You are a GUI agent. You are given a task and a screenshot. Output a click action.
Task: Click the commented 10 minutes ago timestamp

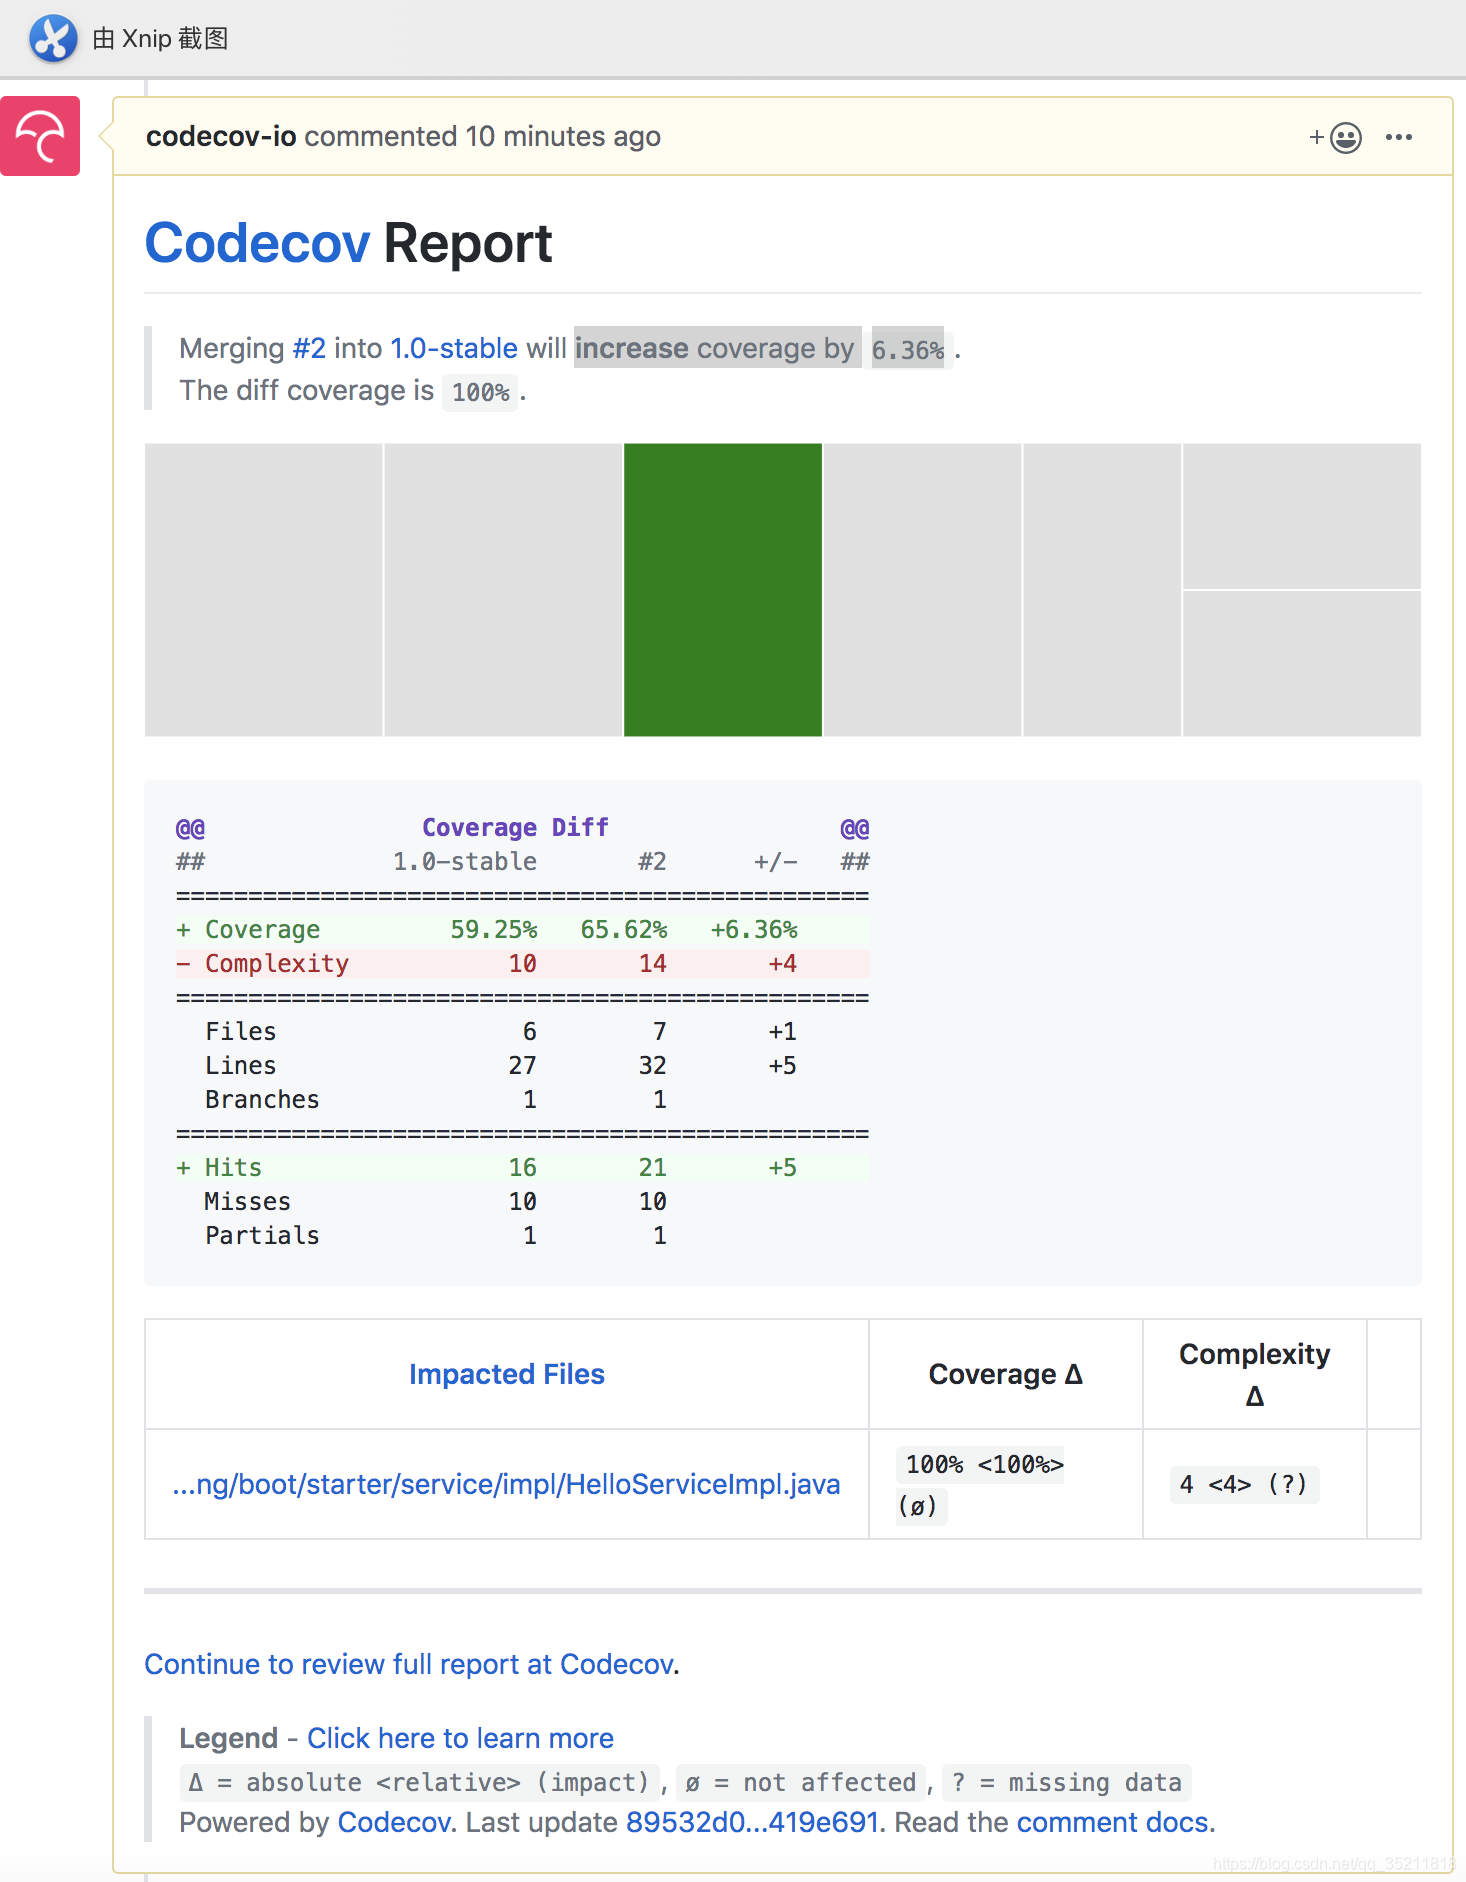point(482,136)
